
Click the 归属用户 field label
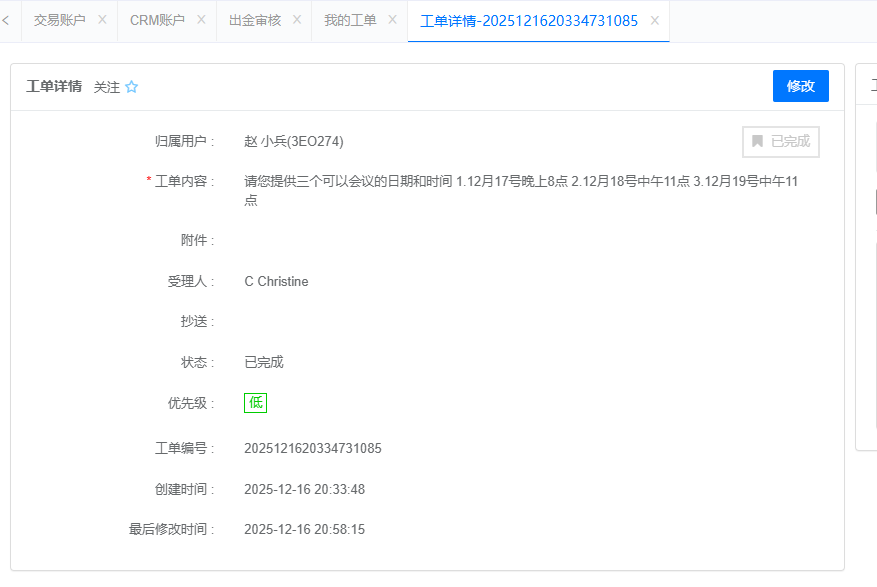point(184,141)
